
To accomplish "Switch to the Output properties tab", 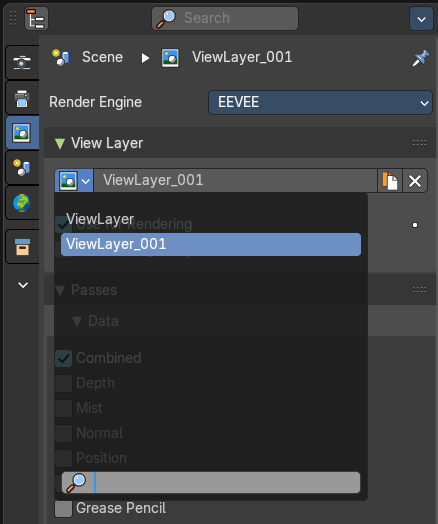I will [x=22, y=98].
